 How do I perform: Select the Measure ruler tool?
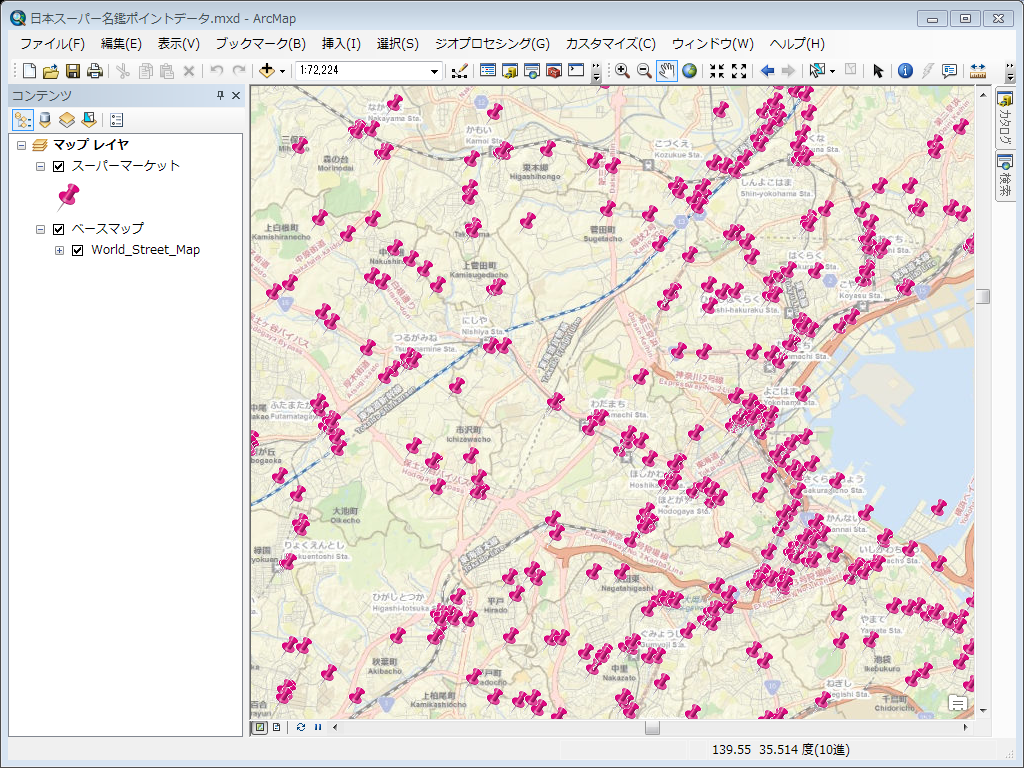[x=978, y=71]
